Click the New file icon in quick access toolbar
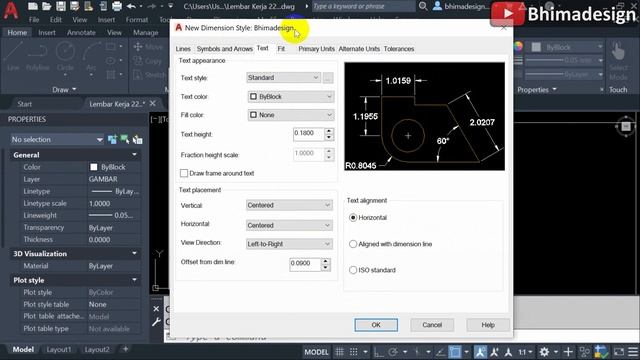The width and height of the screenshot is (640, 360). tap(33, 6)
